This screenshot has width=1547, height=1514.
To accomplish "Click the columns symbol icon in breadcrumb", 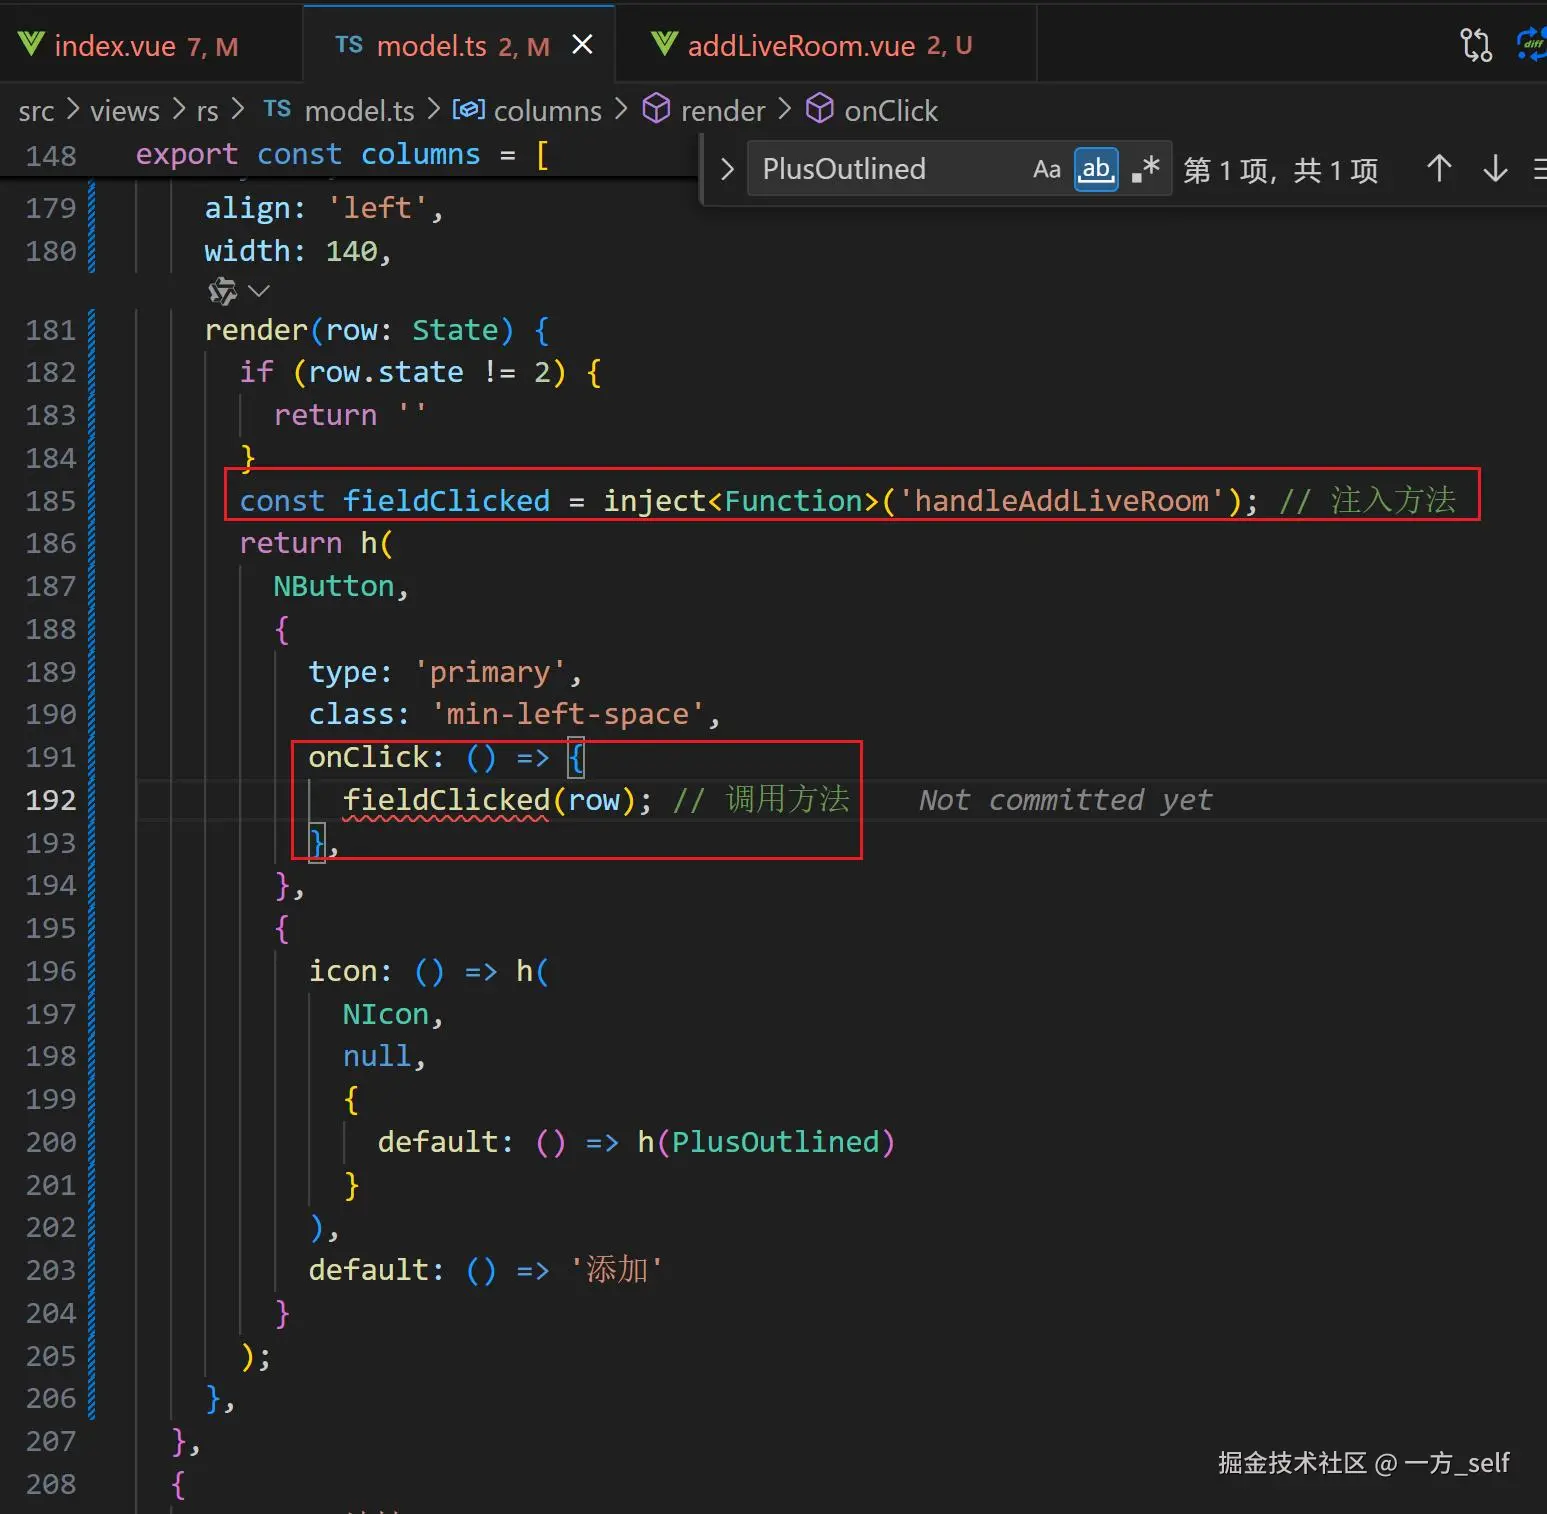I will click(469, 109).
